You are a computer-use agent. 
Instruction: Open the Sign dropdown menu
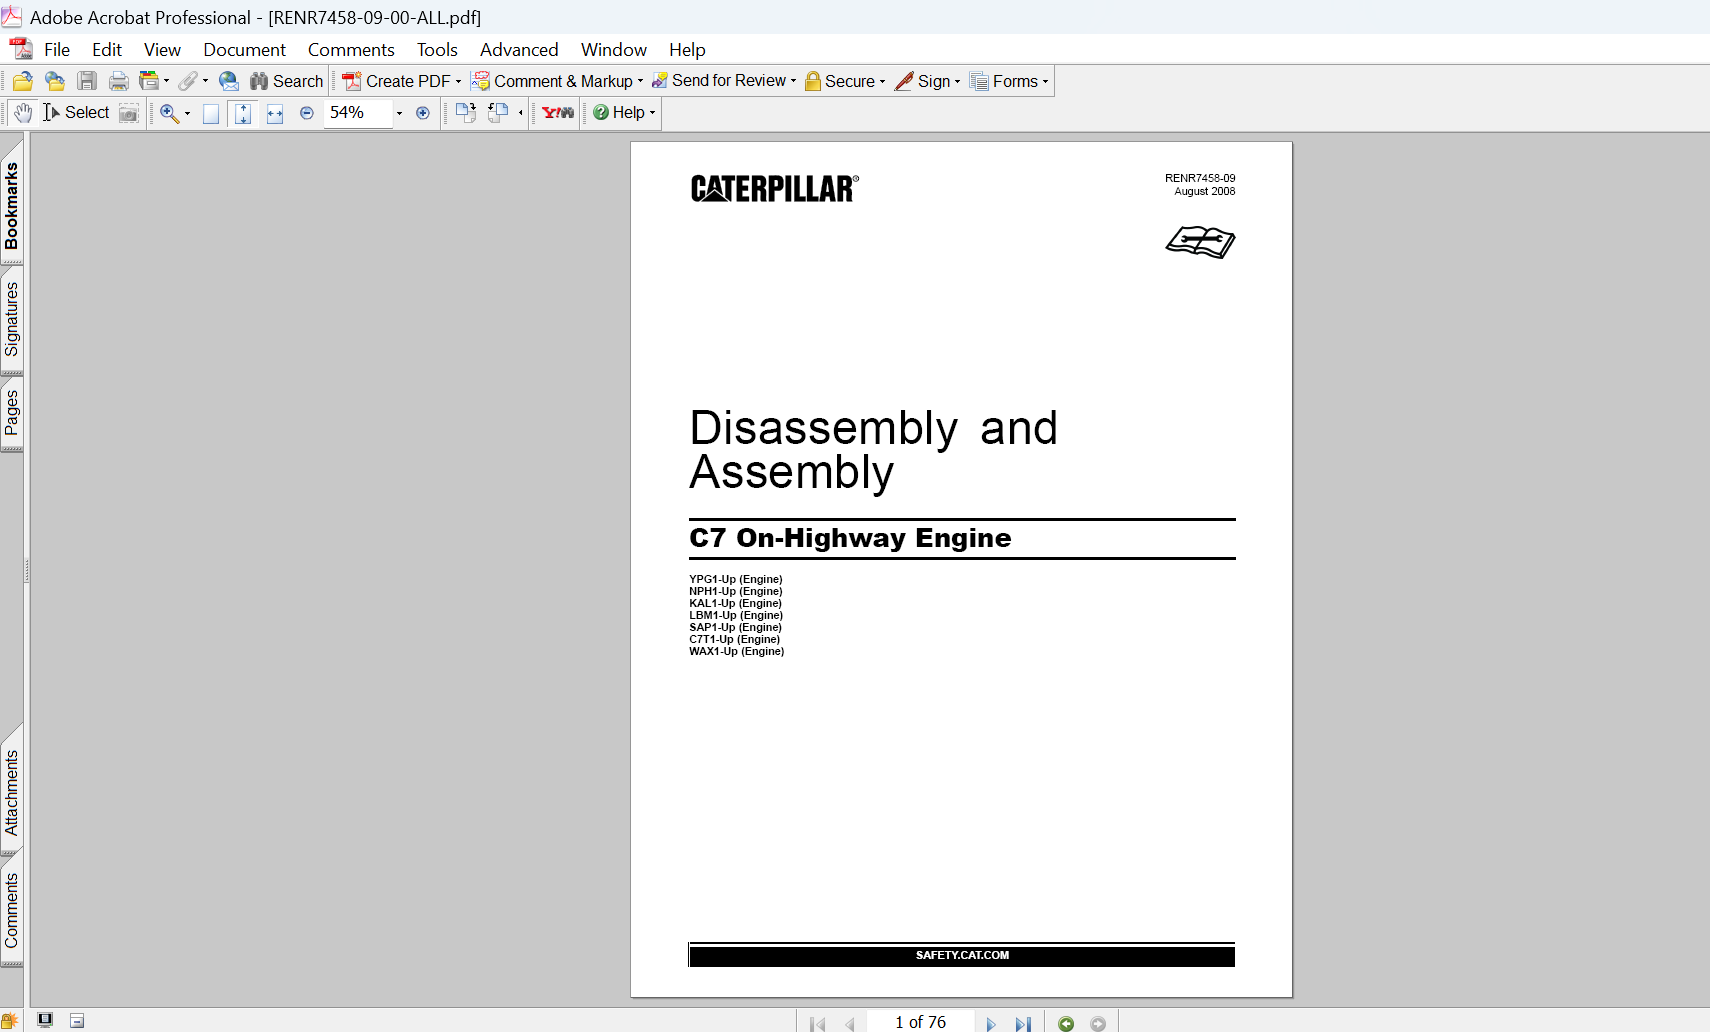928,81
